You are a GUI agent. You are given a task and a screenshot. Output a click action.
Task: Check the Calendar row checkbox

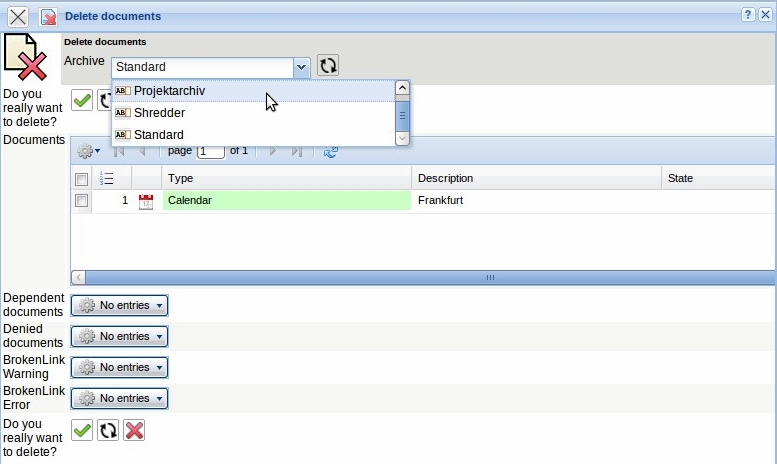tap(82, 201)
